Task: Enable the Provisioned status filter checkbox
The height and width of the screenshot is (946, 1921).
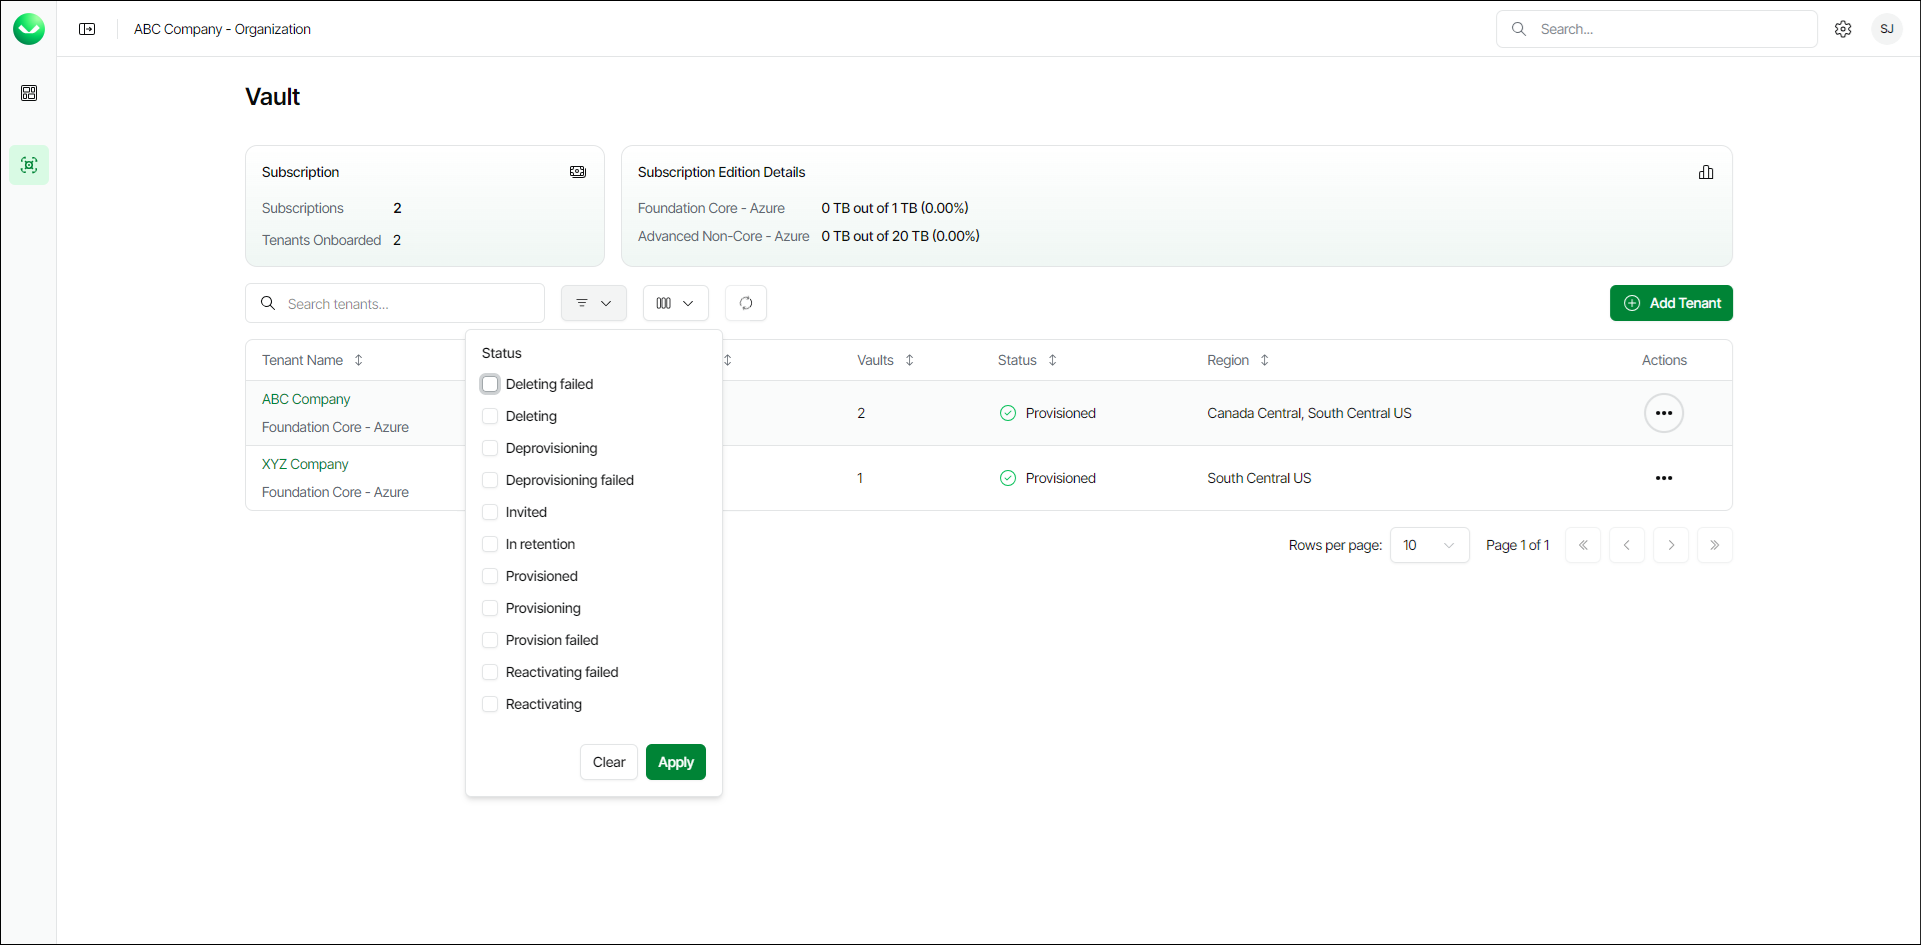Action: [x=490, y=576]
